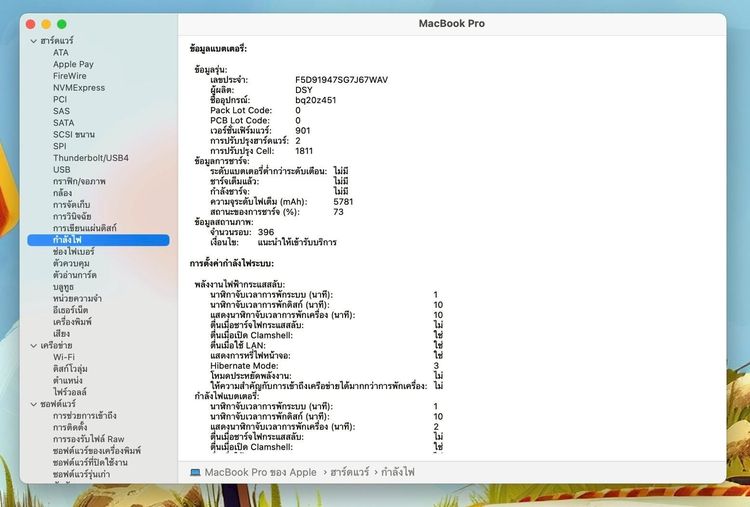Select SATA in the hardware list

coord(64,123)
